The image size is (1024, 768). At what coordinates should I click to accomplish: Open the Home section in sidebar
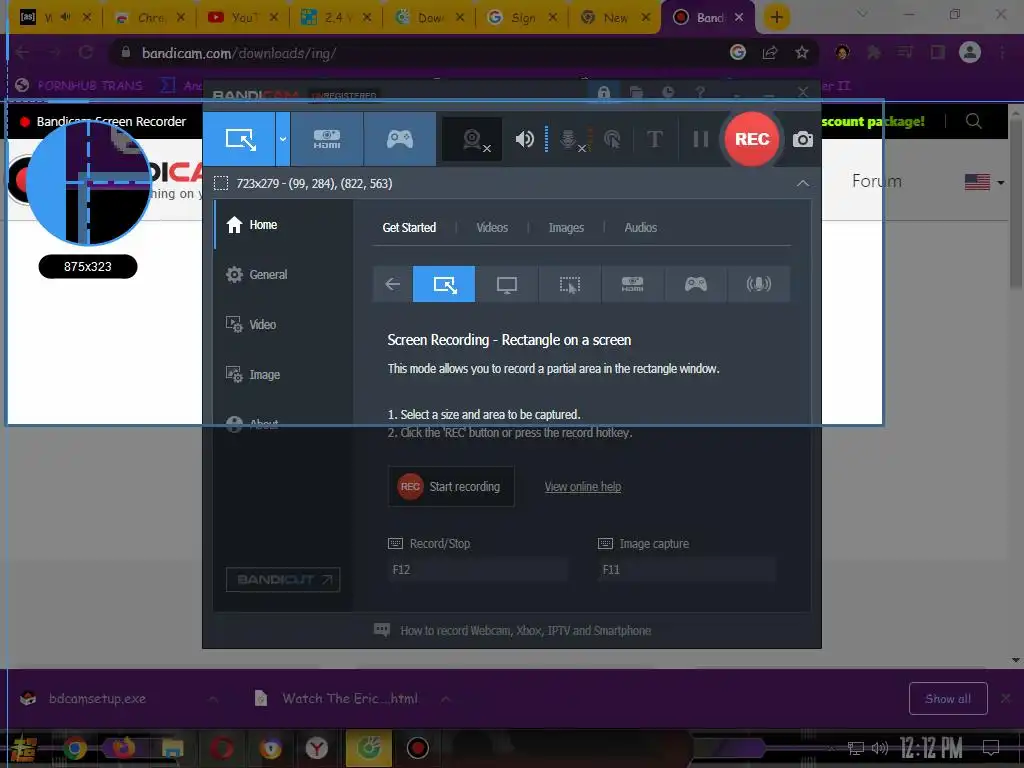(x=283, y=225)
